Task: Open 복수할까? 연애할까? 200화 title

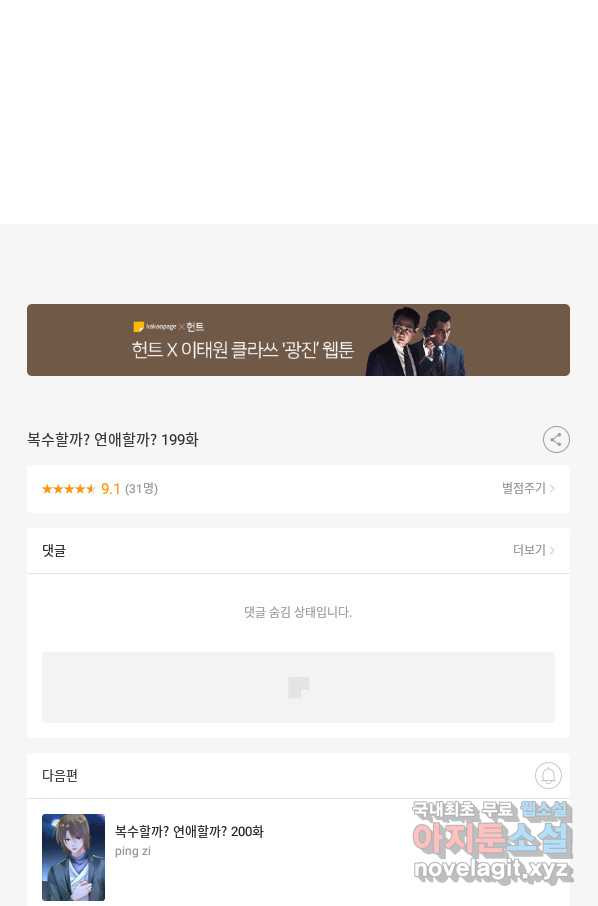Action: tap(189, 831)
